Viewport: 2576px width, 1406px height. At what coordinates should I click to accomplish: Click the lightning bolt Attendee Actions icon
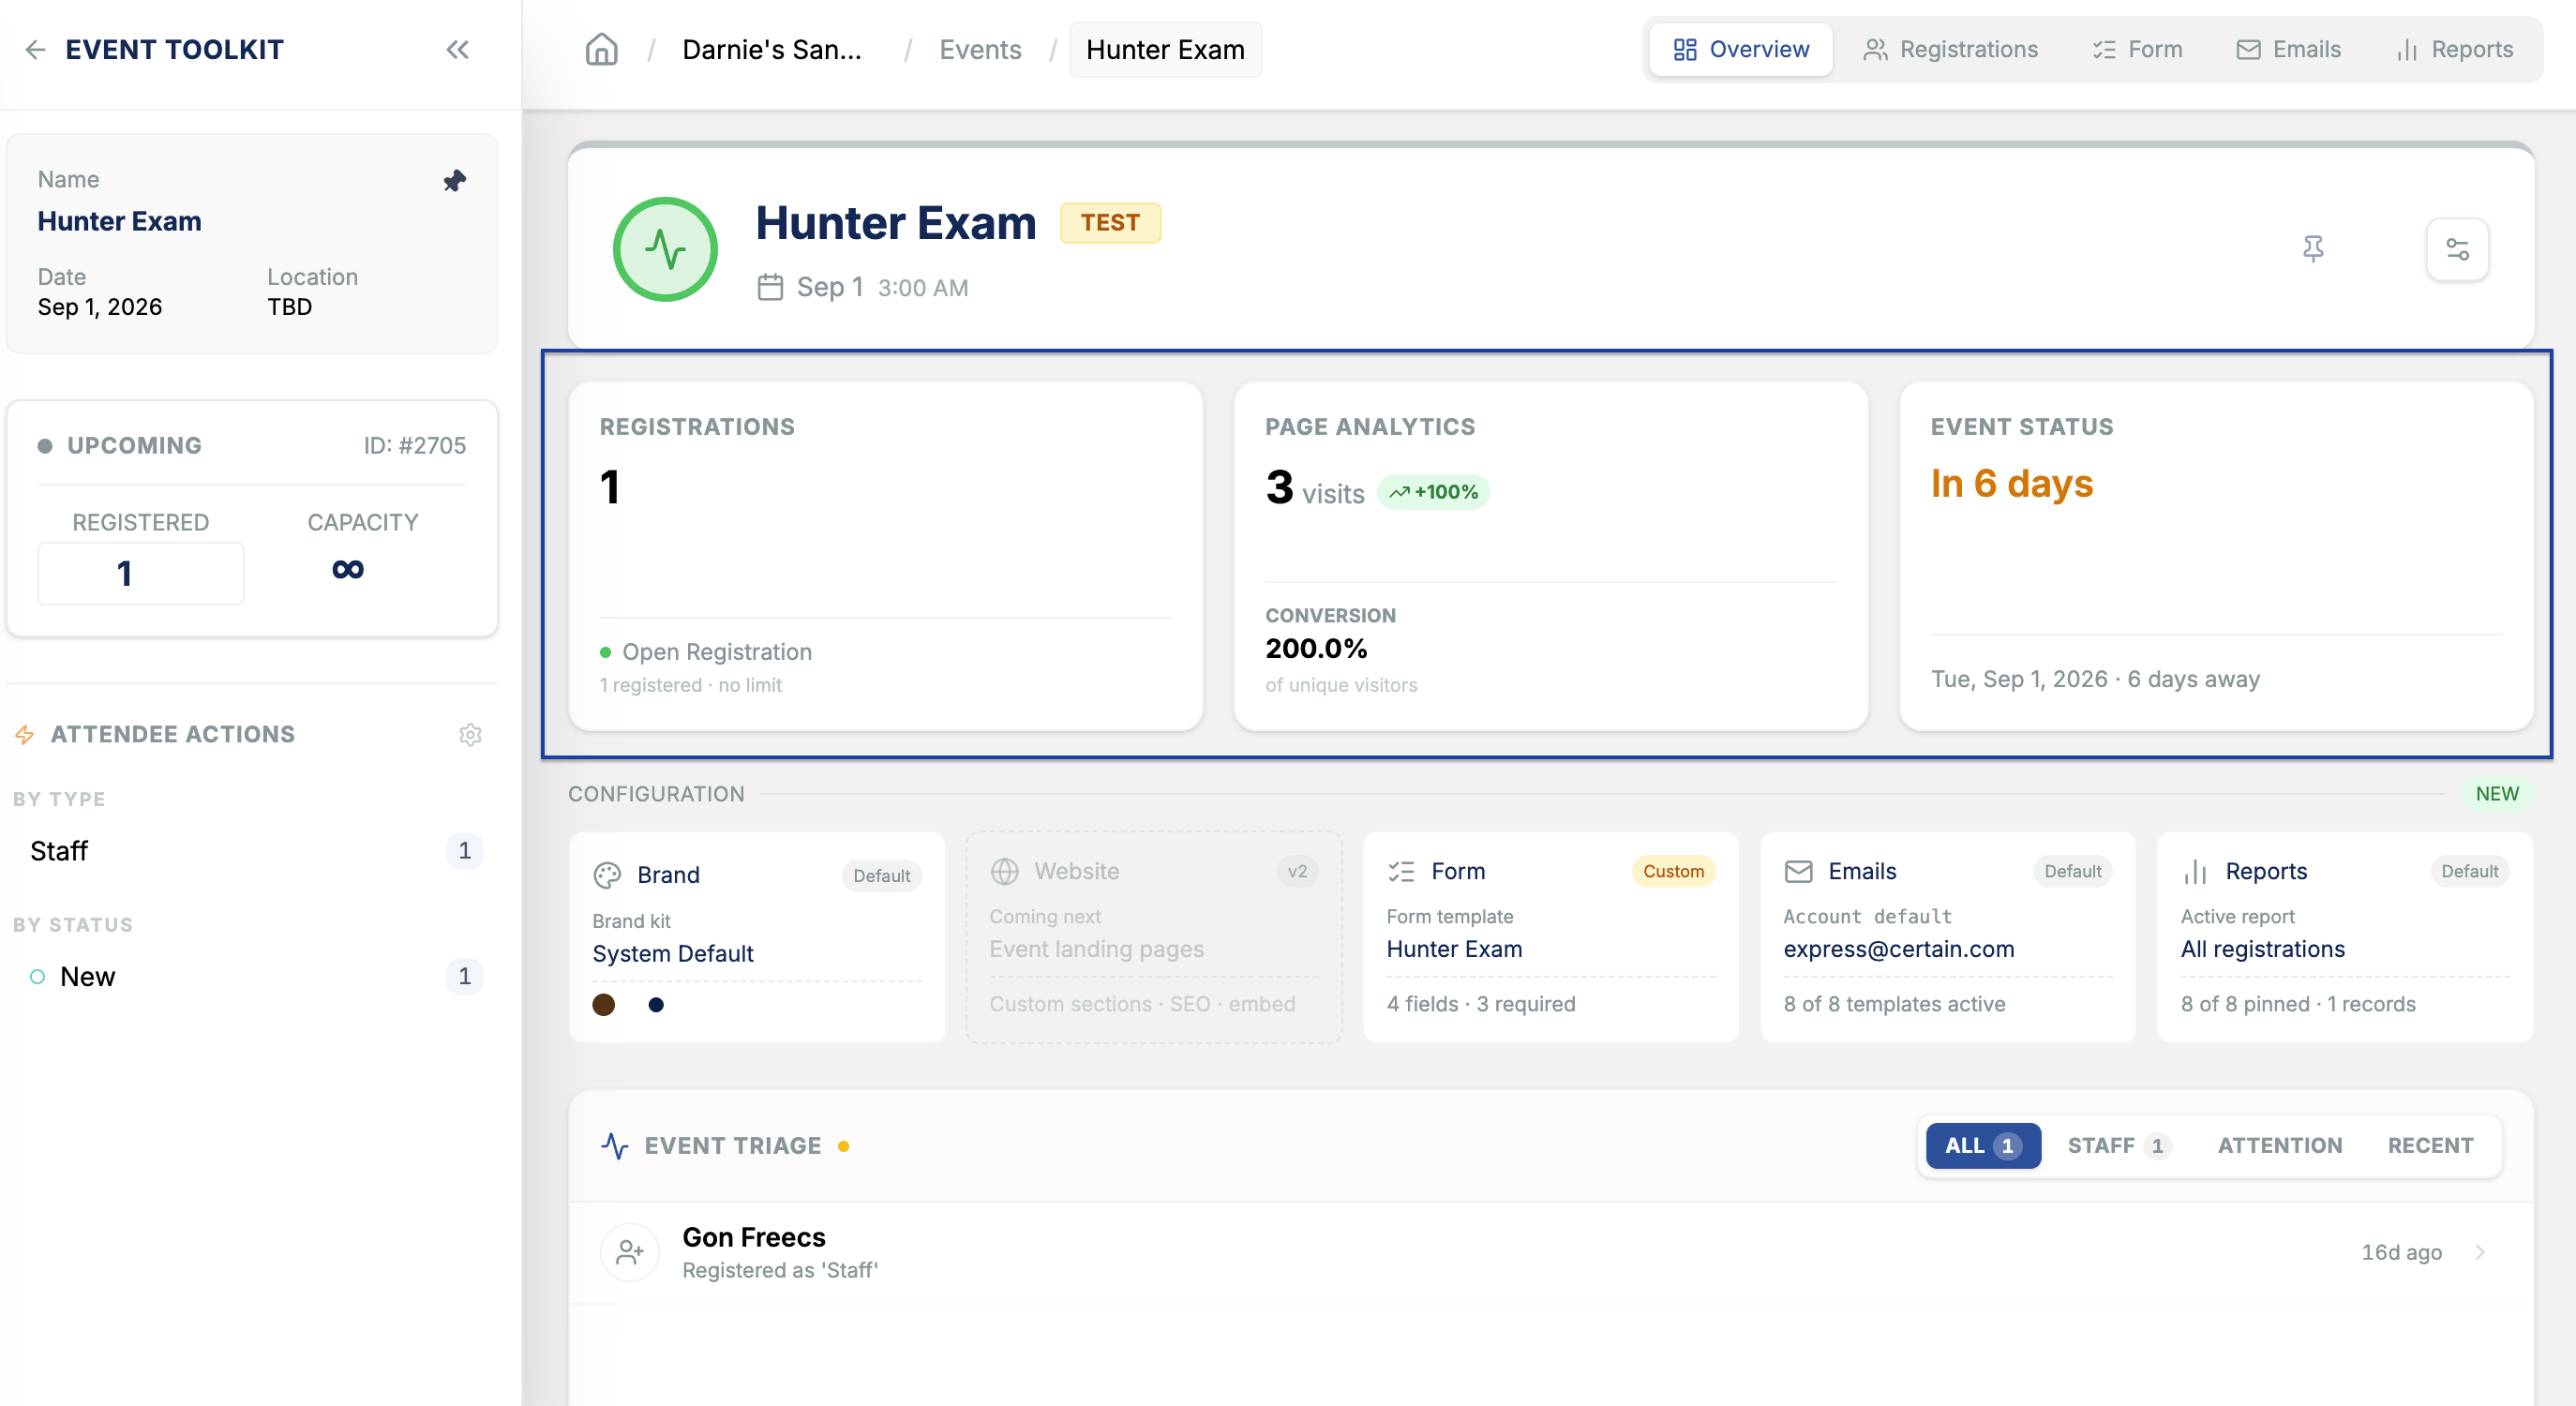(25, 735)
